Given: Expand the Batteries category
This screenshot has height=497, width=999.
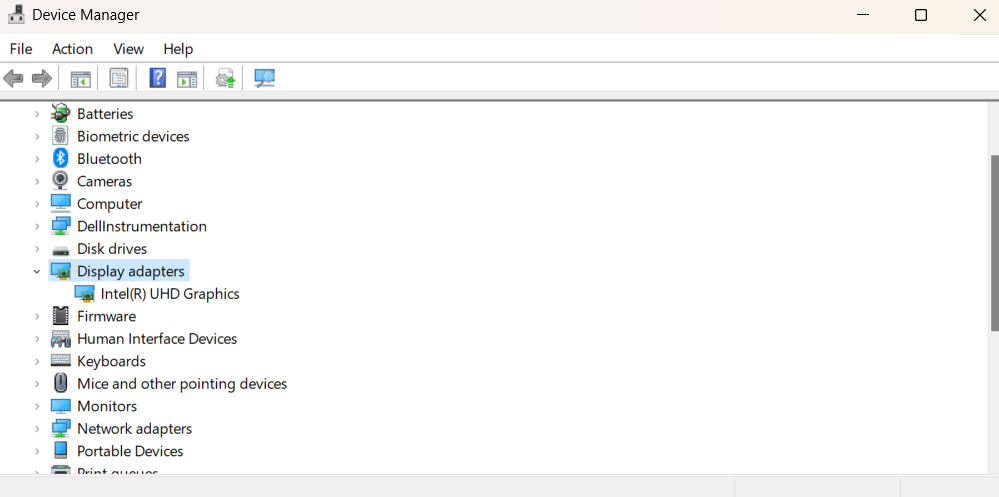Looking at the screenshot, I should click(x=37, y=114).
